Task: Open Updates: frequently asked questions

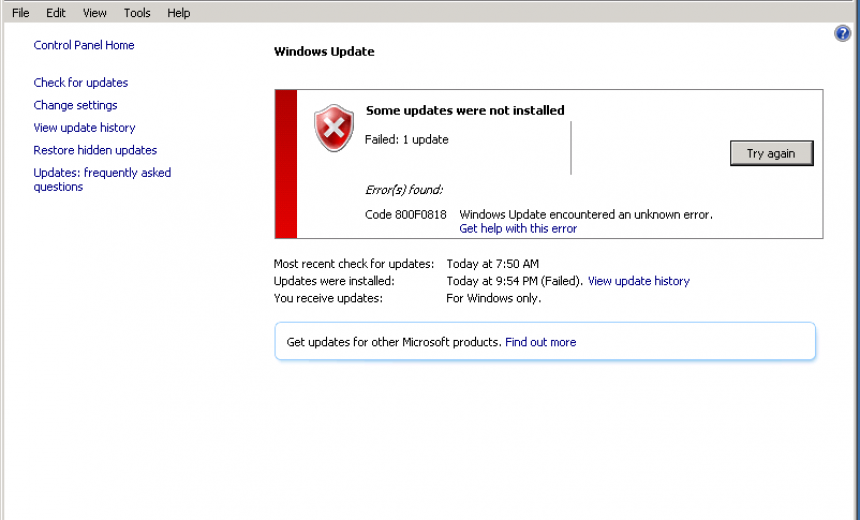Action: click(x=102, y=179)
